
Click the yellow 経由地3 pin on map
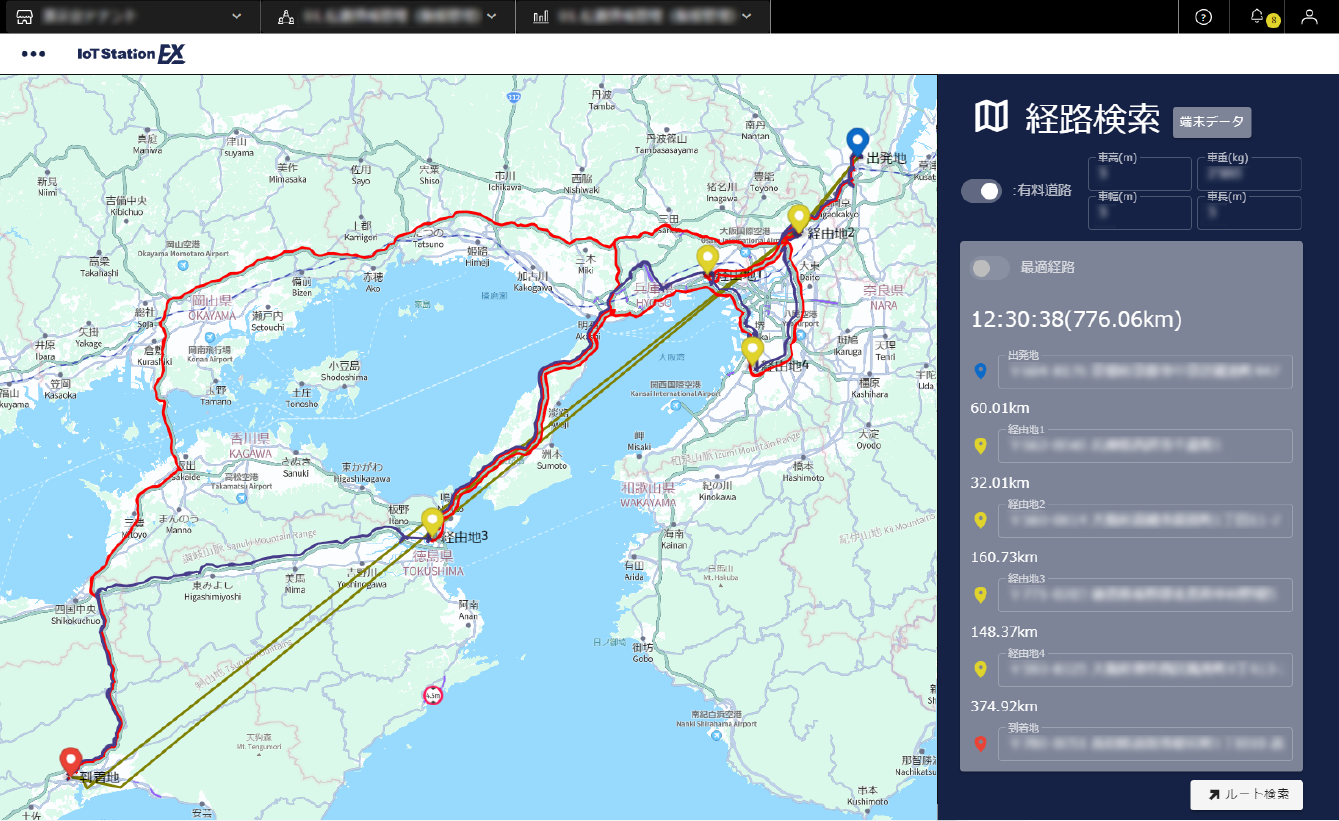(432, 524)
